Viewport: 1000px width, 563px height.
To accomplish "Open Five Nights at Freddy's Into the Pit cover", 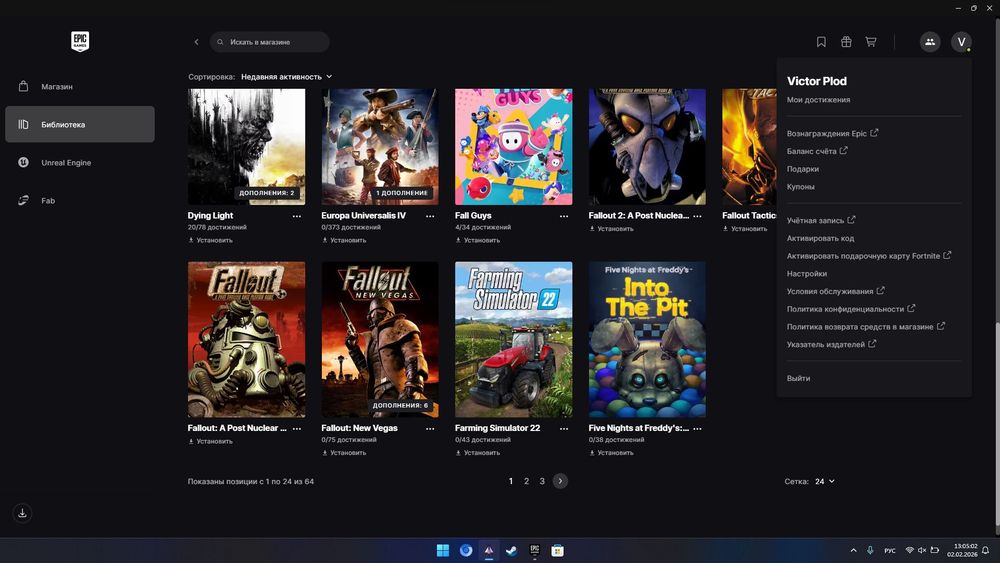I will click(x=647, y=339).
